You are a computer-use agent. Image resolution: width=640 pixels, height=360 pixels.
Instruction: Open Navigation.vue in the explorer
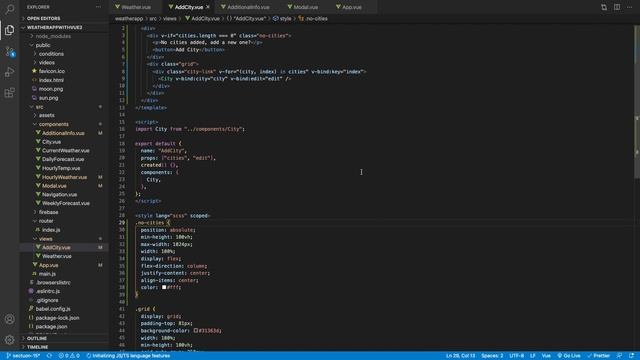click(59, 195)
